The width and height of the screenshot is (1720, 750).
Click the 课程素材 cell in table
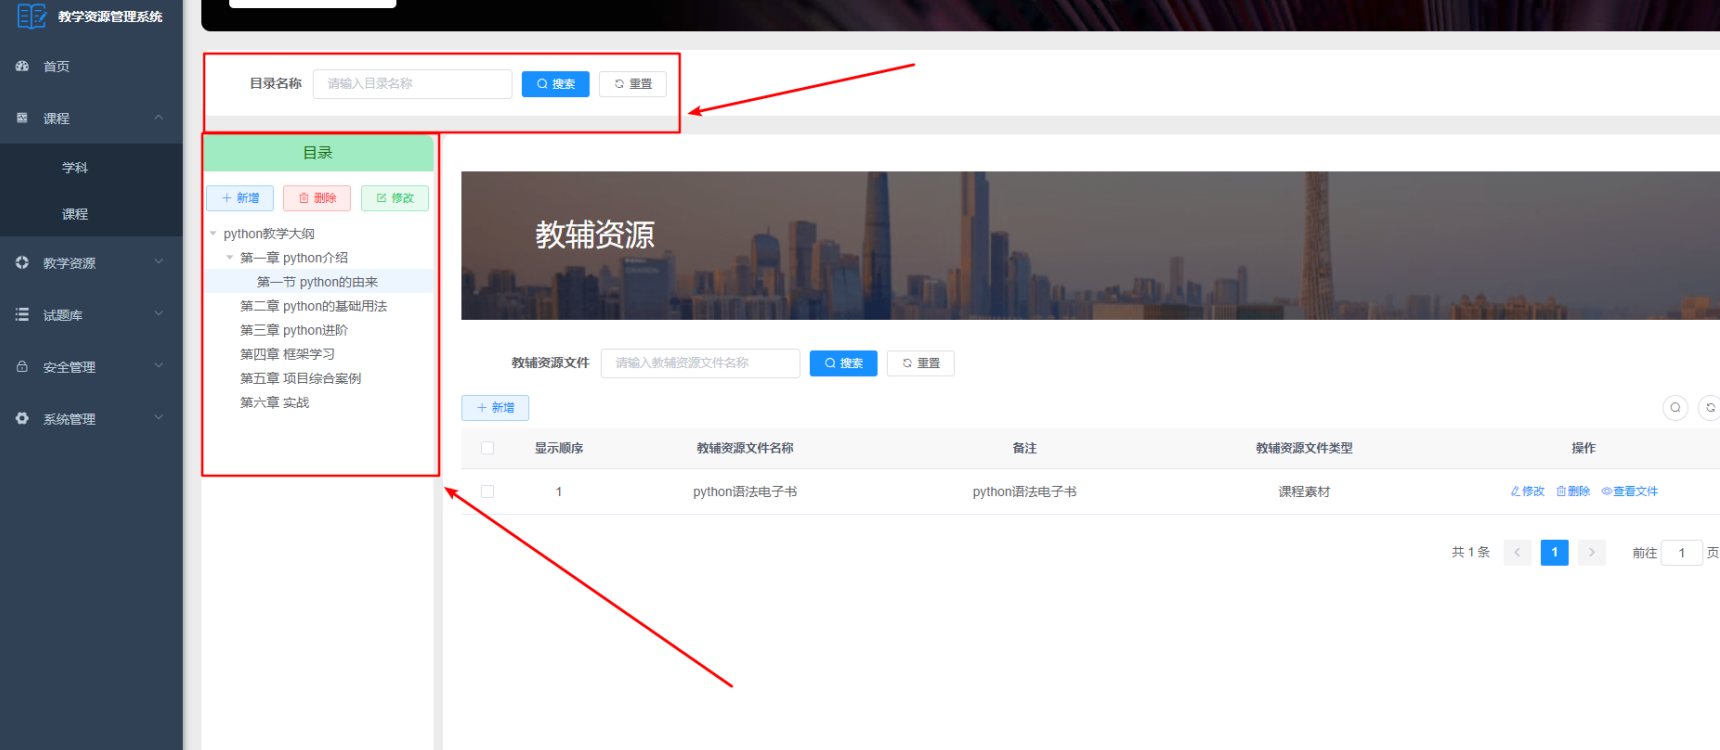pyautogui.click(x=1304, y=492)
